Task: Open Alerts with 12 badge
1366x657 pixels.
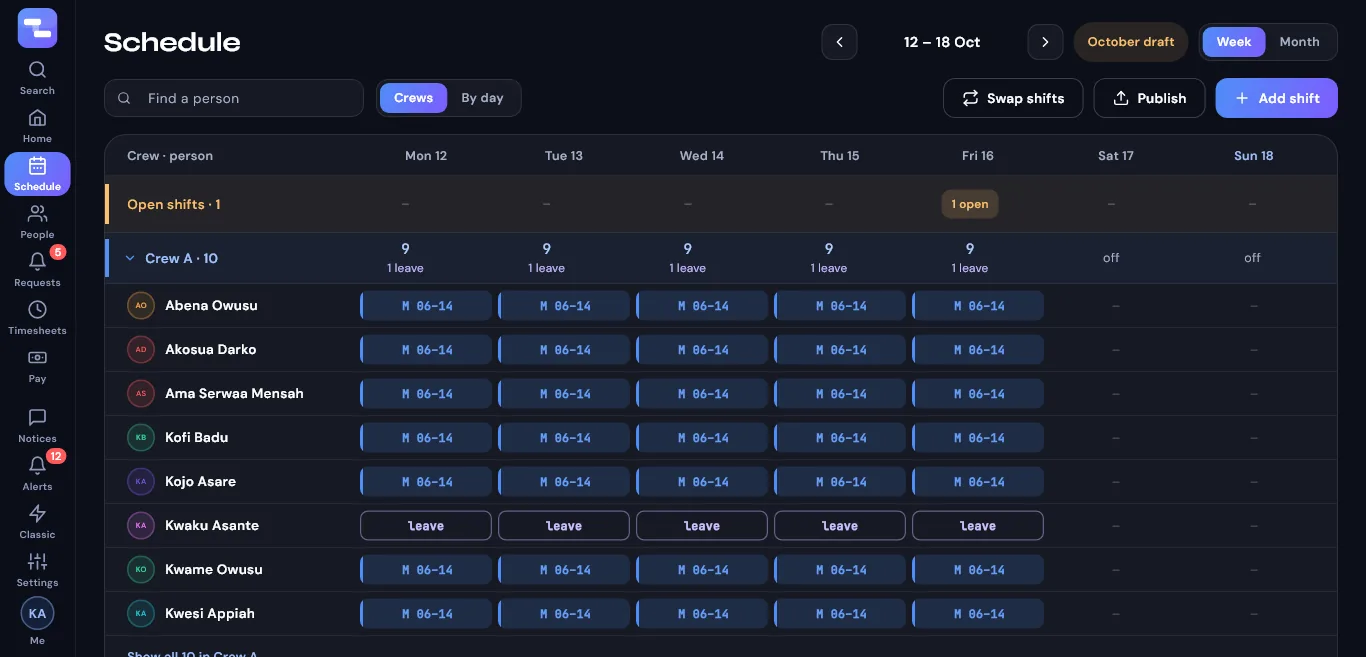Action: (x=37, y=474)
